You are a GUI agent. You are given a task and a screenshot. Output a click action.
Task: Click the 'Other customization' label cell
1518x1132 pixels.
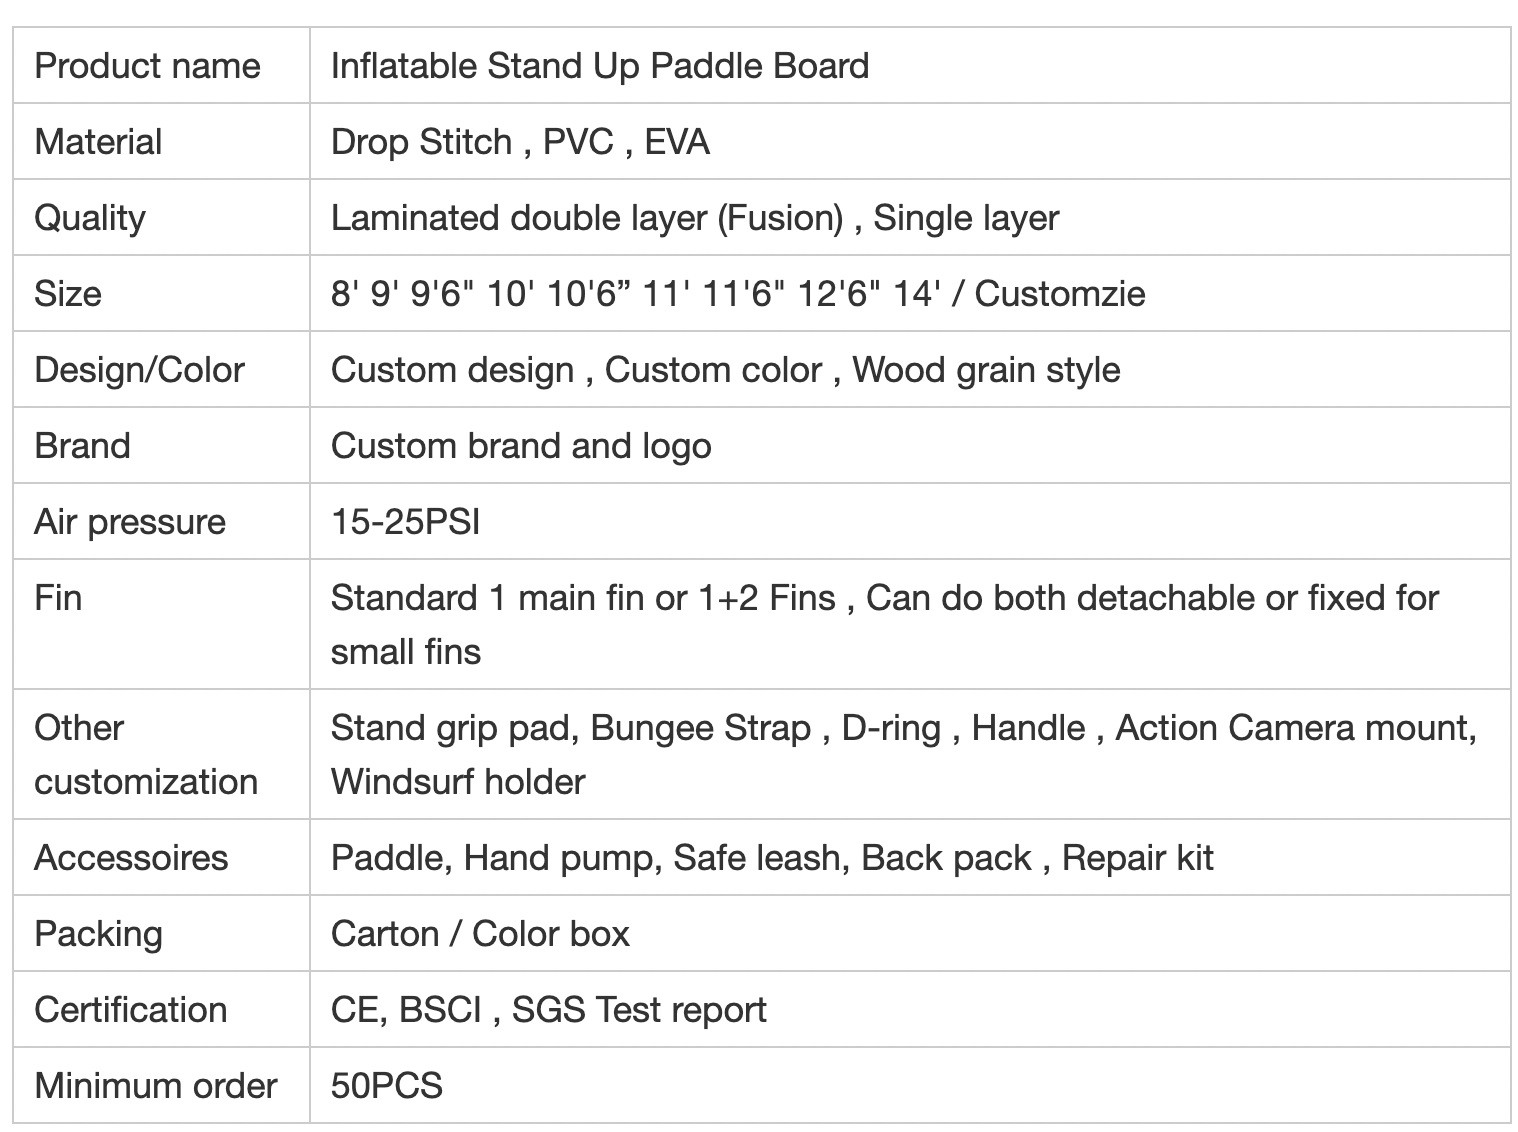pyautogui.click(x=146, y=754)
